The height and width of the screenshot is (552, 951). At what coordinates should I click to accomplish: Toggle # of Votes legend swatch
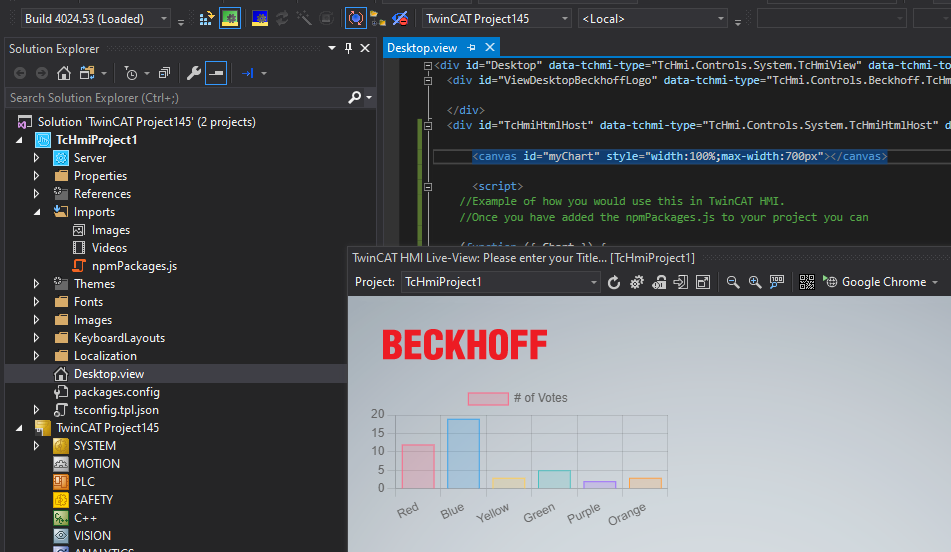488,399
